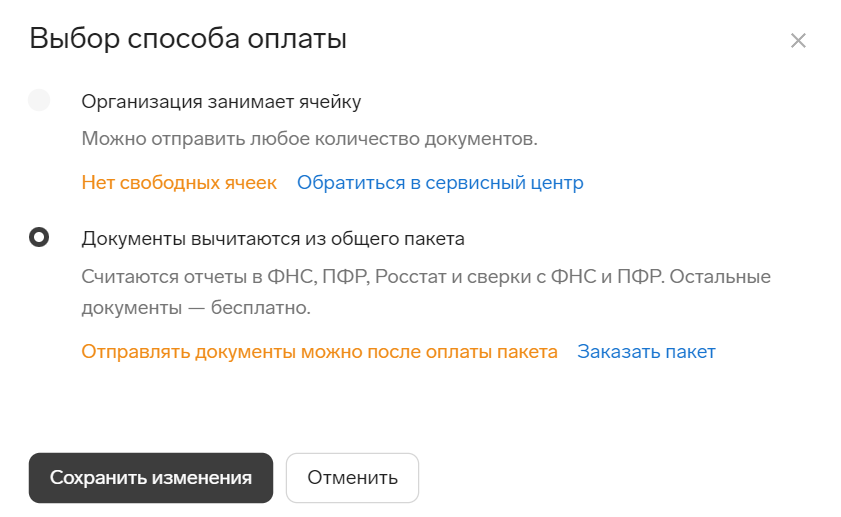841x517 pixels.
Task: Follow the 'Заказать пакет' link
Action: coord(646,351)
